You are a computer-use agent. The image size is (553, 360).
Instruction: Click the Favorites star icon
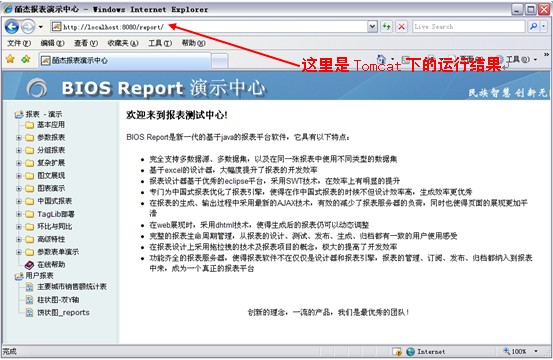pos(10,59)
